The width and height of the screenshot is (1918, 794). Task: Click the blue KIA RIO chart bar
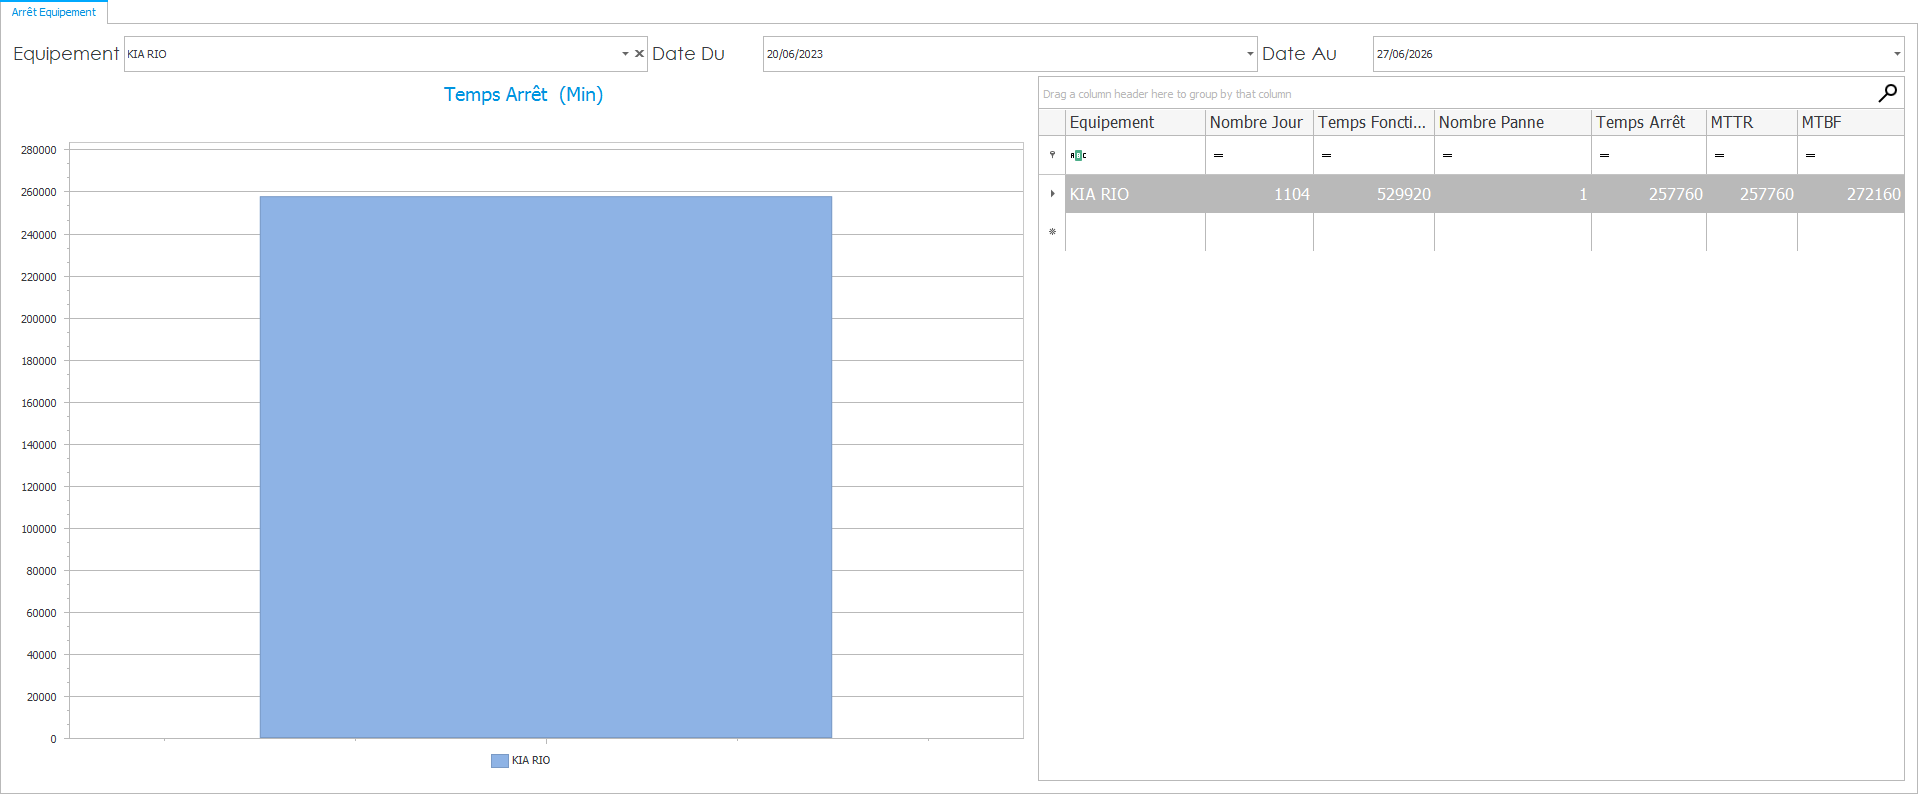click(545, 467)
